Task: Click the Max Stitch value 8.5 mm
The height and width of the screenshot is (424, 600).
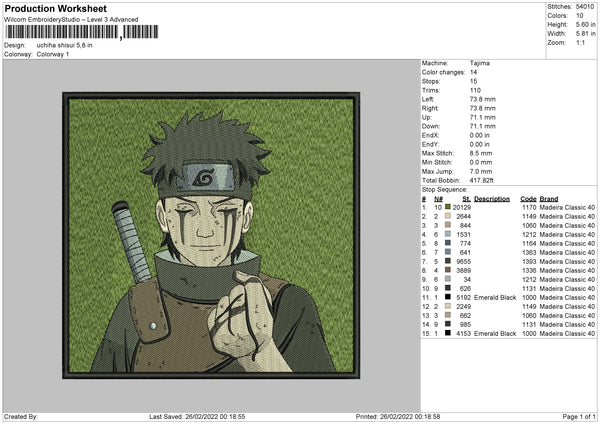Action: coord(481,153)
